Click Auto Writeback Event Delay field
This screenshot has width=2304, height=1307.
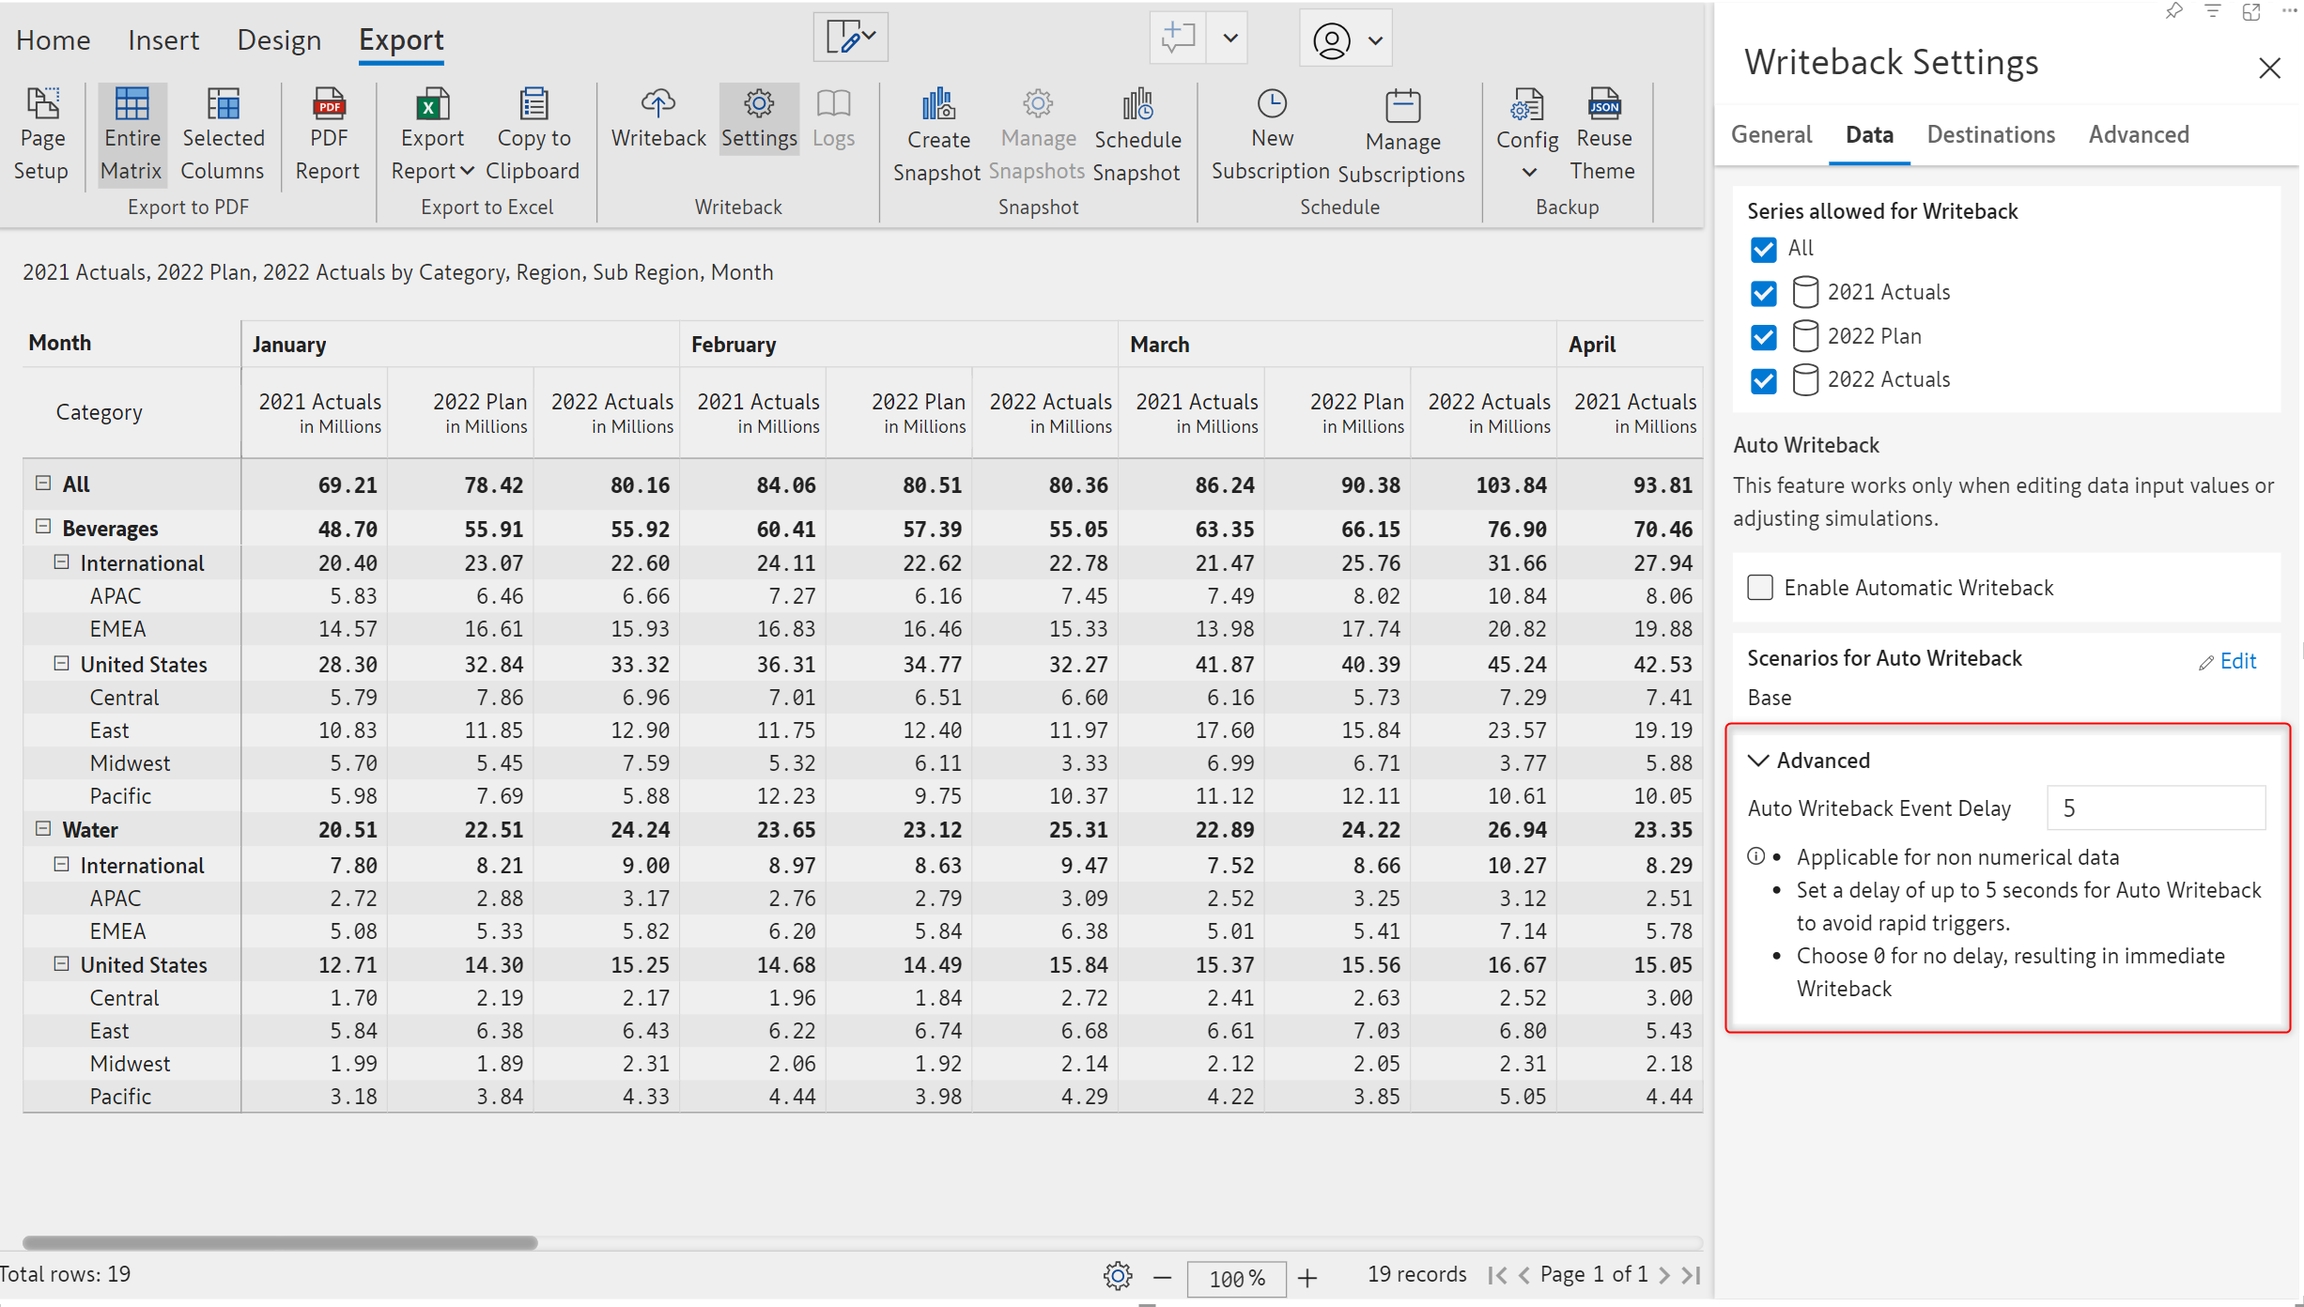pyautogui.click(x=2155, y=808)
